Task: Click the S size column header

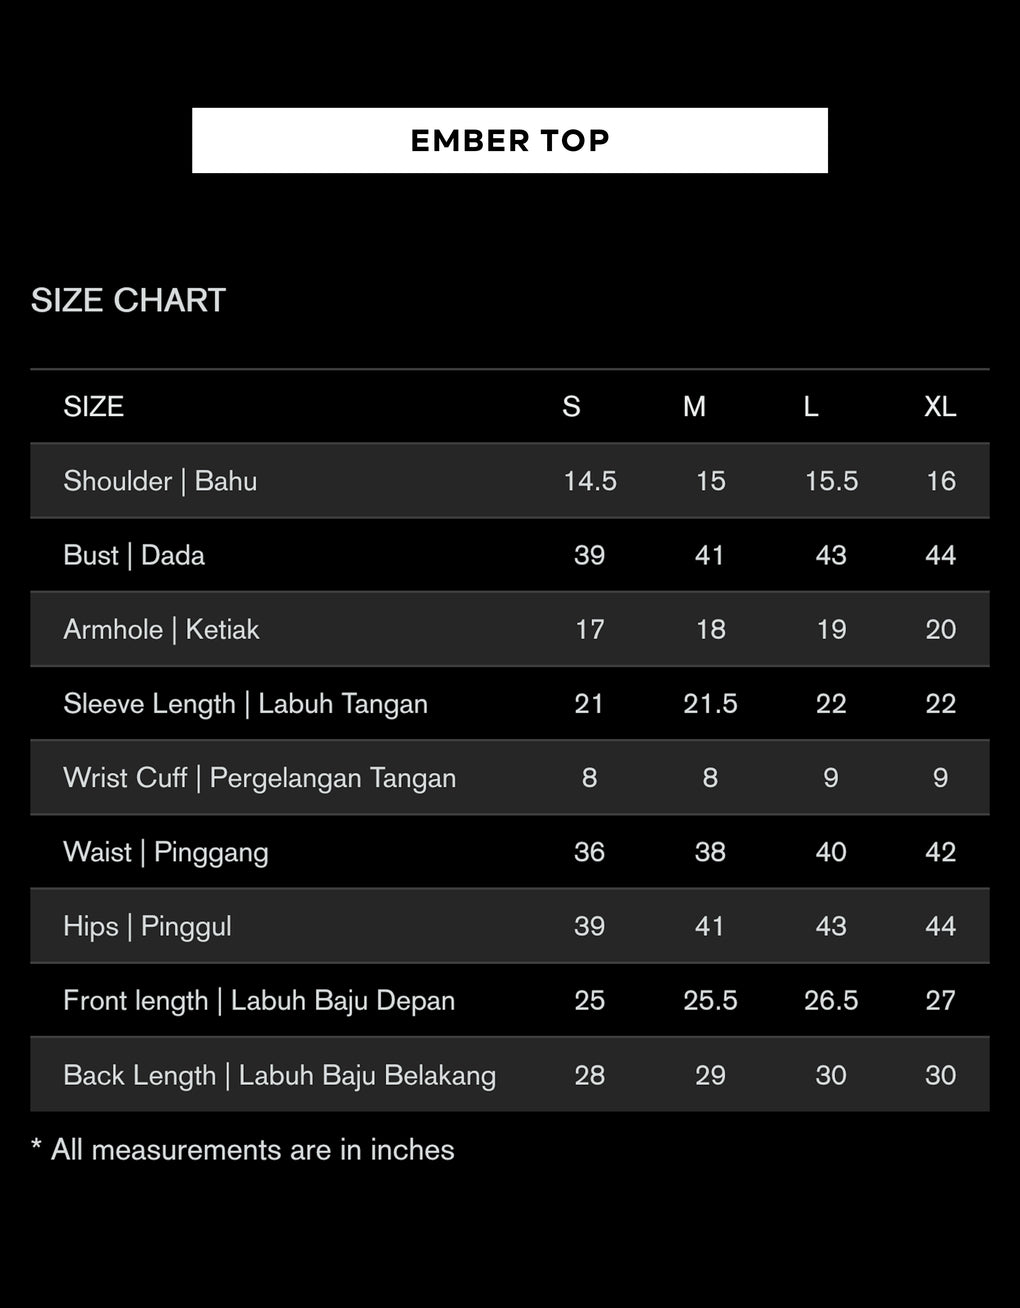Action: click(x=571, y=406)
